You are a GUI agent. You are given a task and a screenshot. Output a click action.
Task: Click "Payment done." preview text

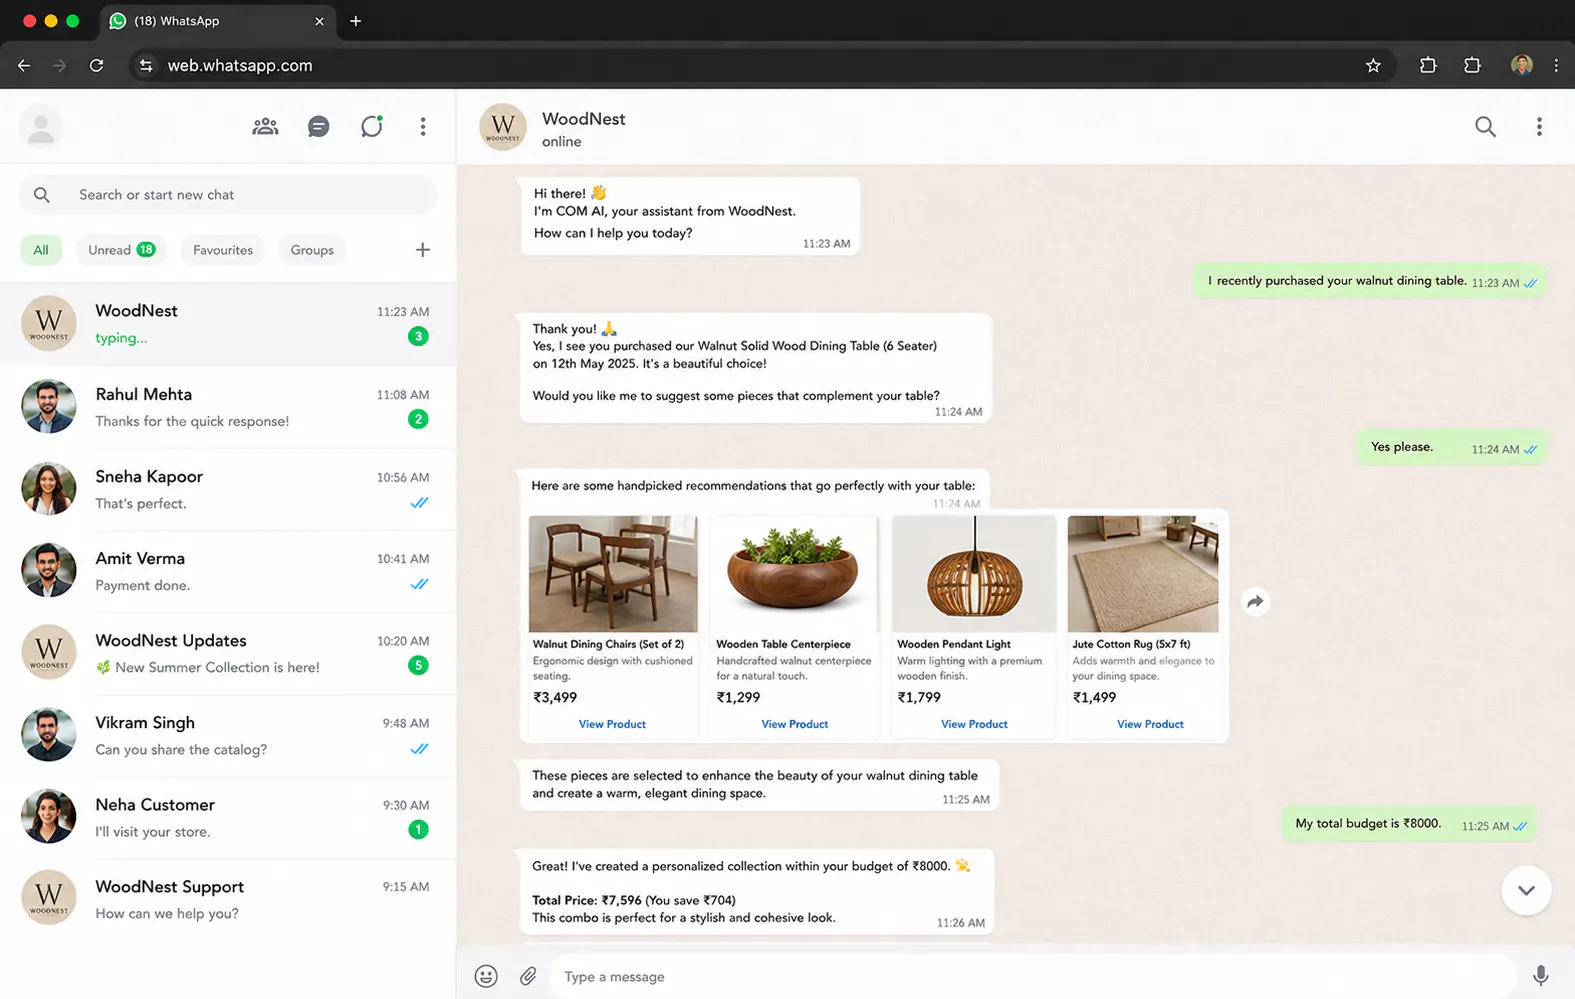tap(142, 585)
